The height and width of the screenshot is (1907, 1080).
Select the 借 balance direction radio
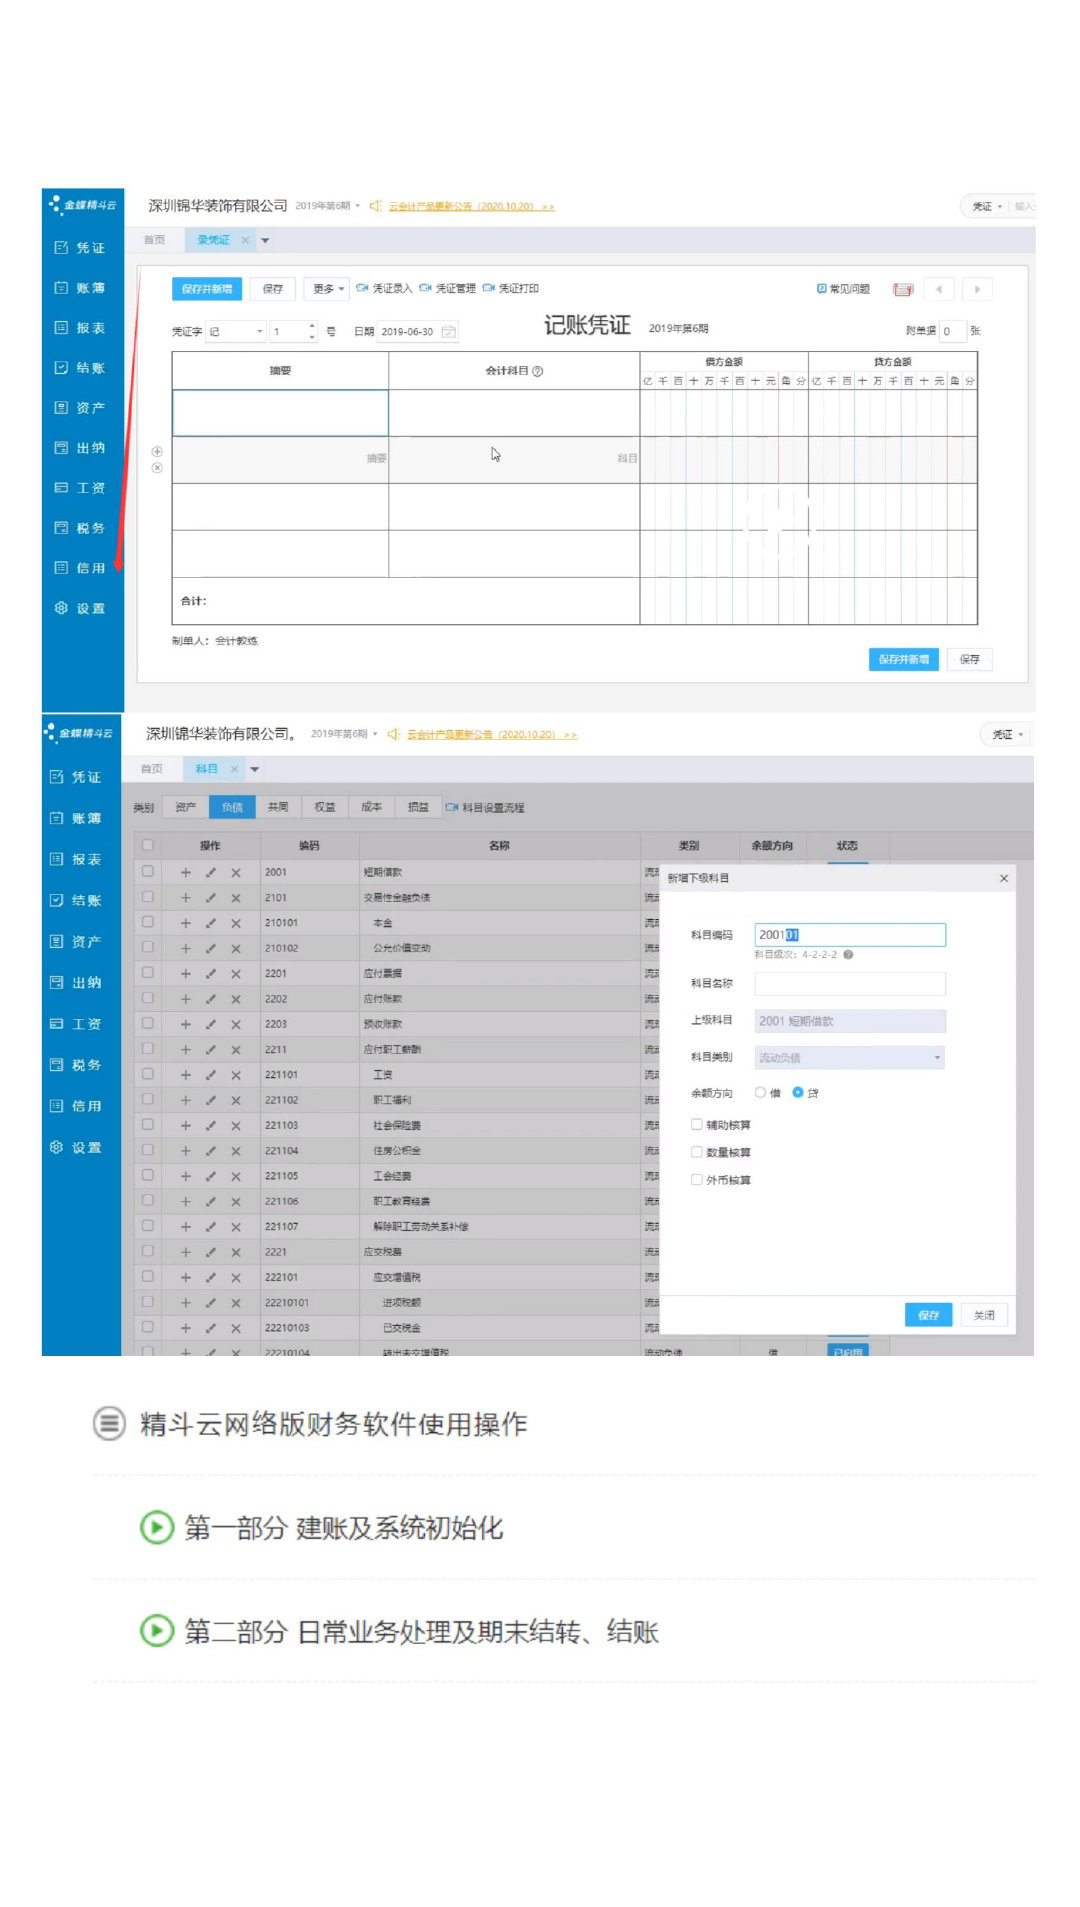761,1093
